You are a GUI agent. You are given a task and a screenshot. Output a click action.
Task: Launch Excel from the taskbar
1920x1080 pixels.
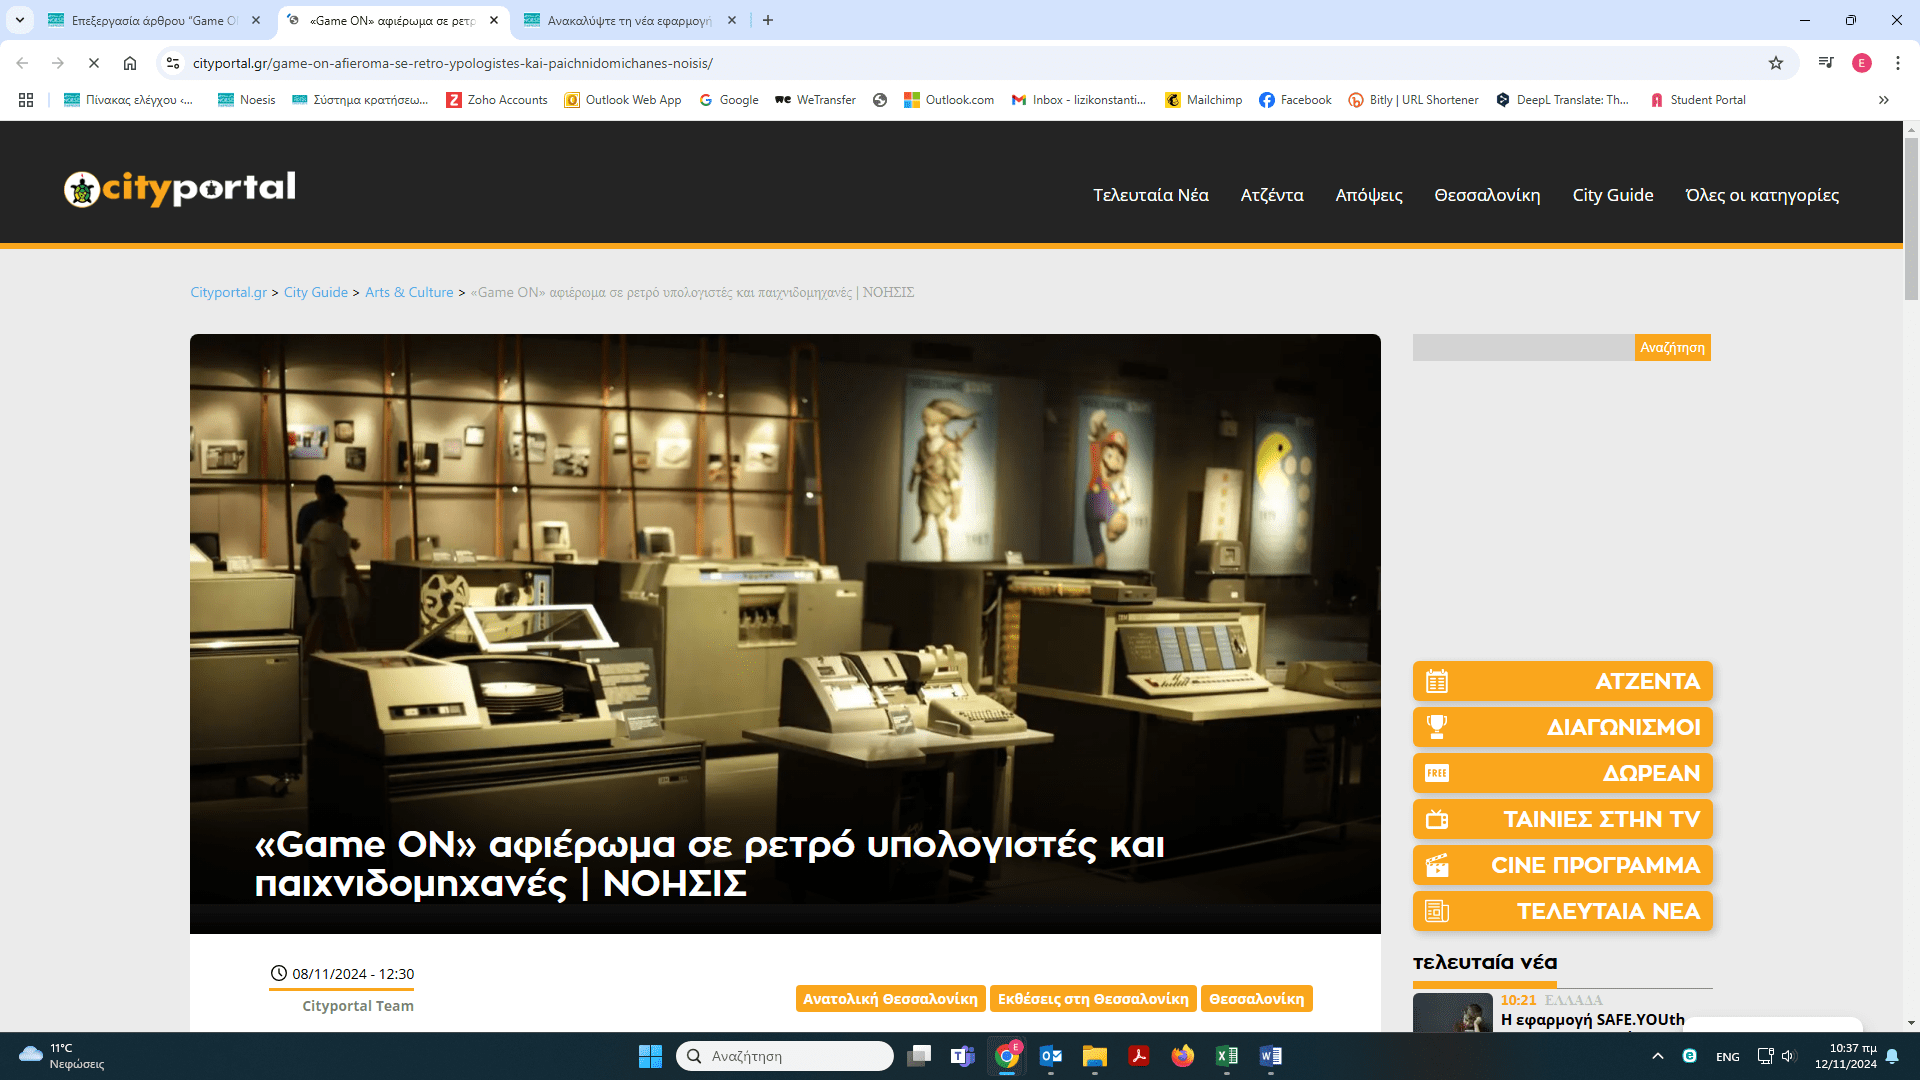(1226, 1056)
